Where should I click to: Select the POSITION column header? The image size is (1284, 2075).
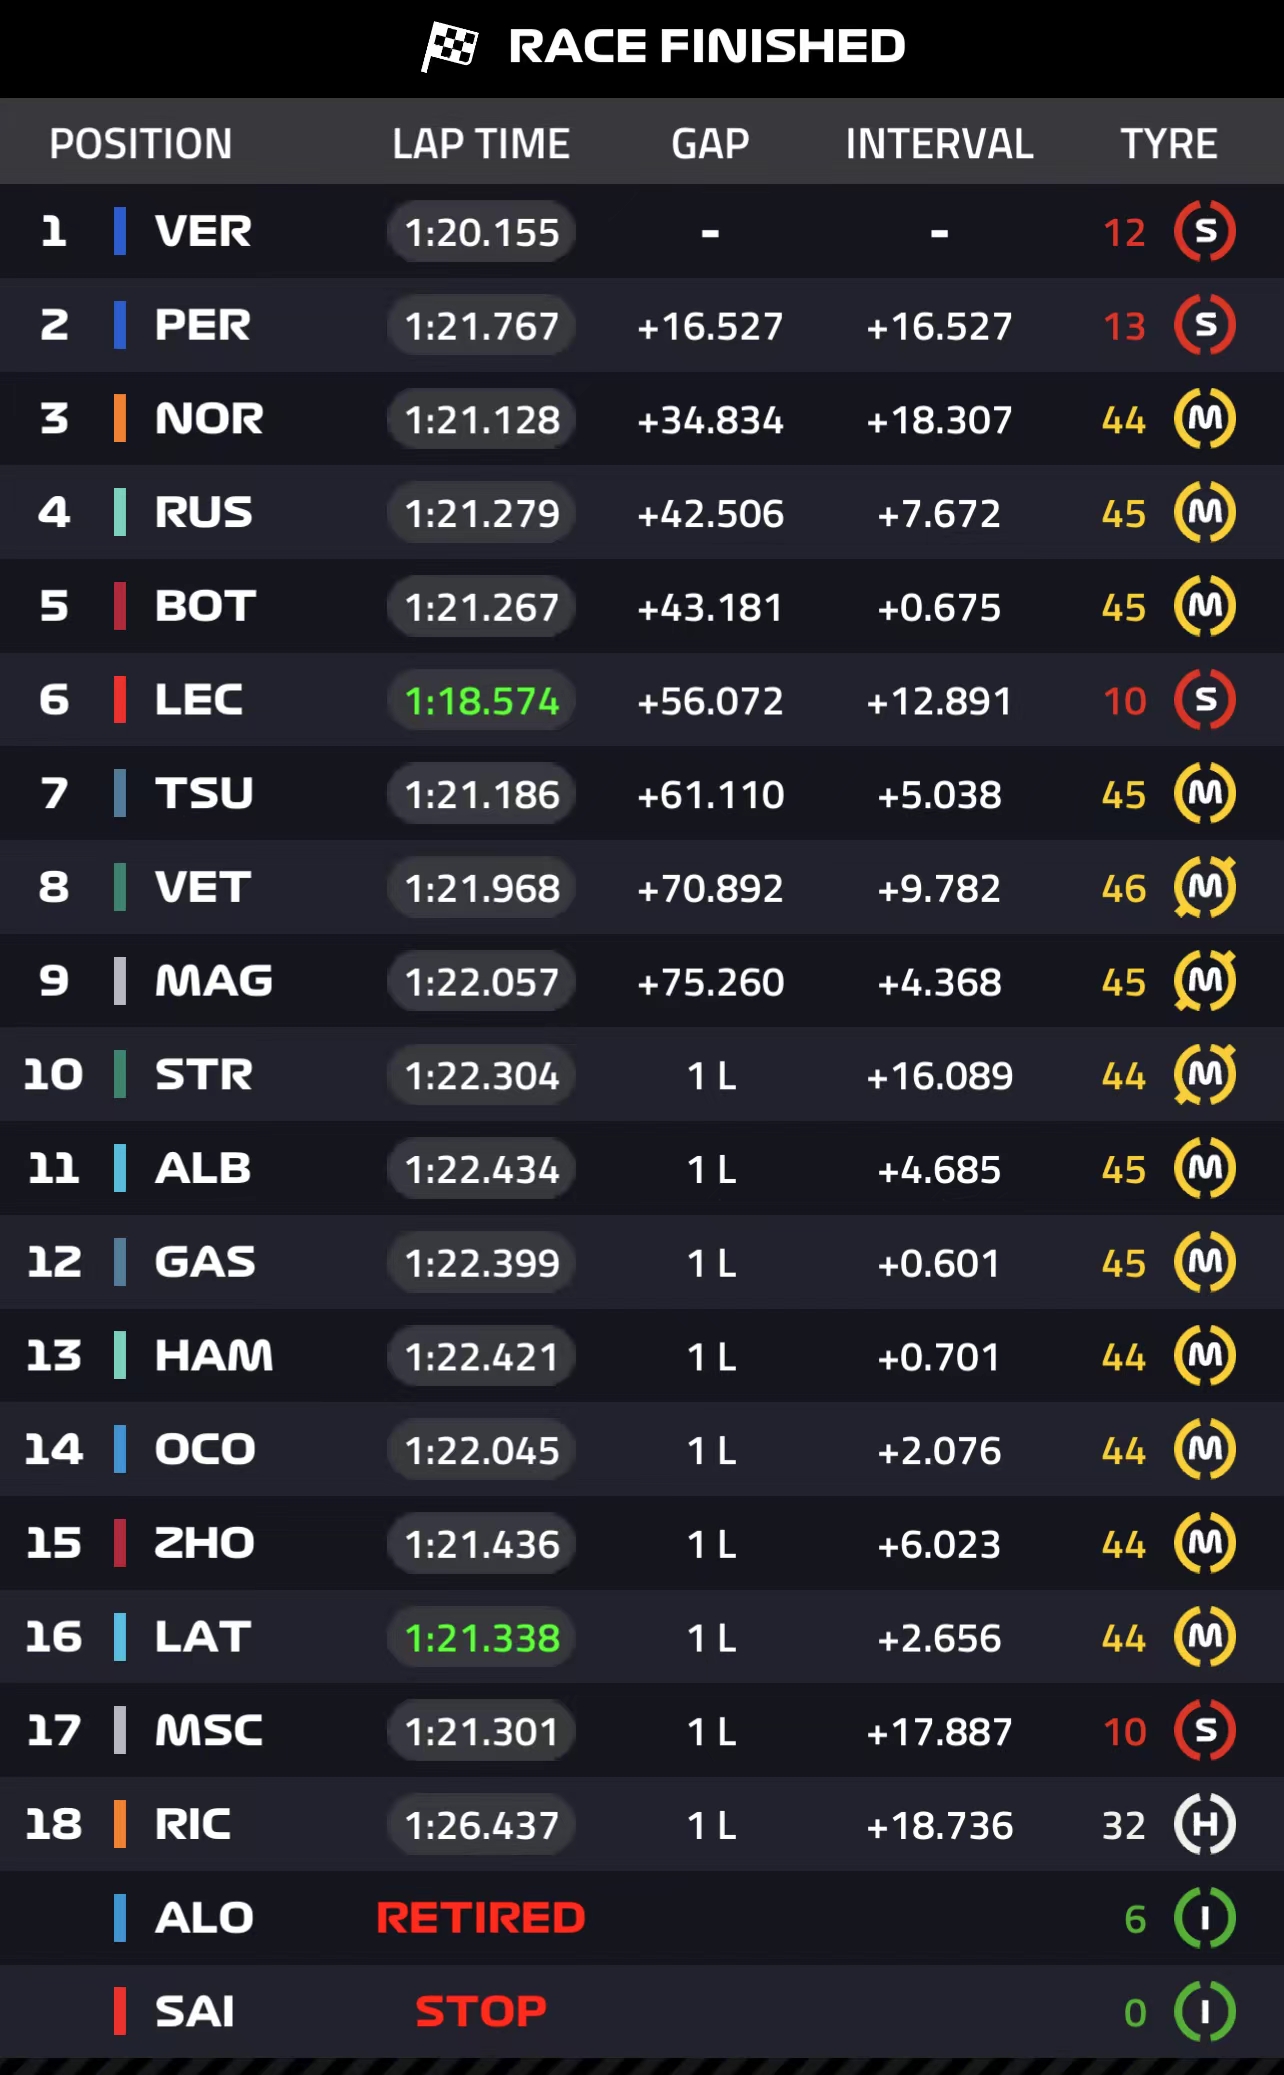coord(141,144)
